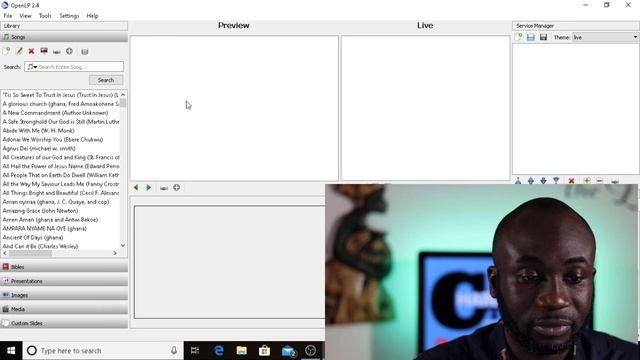640x360 pixels.
Task: Click the Type here to search box
Action: pyautogui.click(x=103, y=351)
